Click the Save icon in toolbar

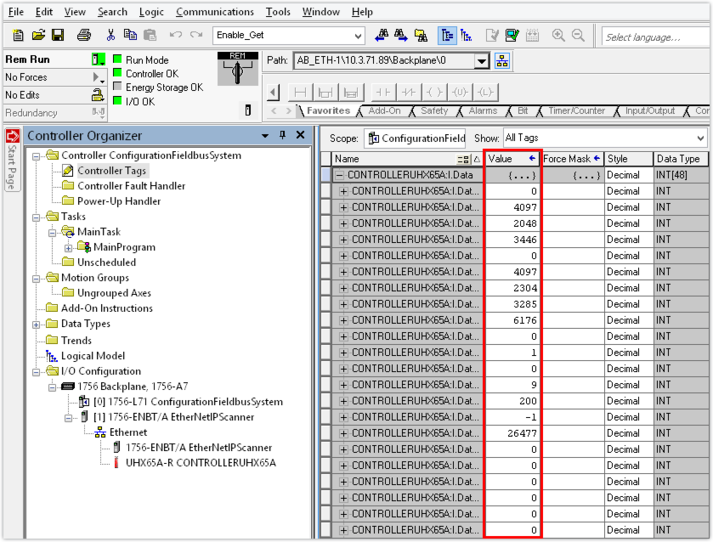click(x=57, y=35)
